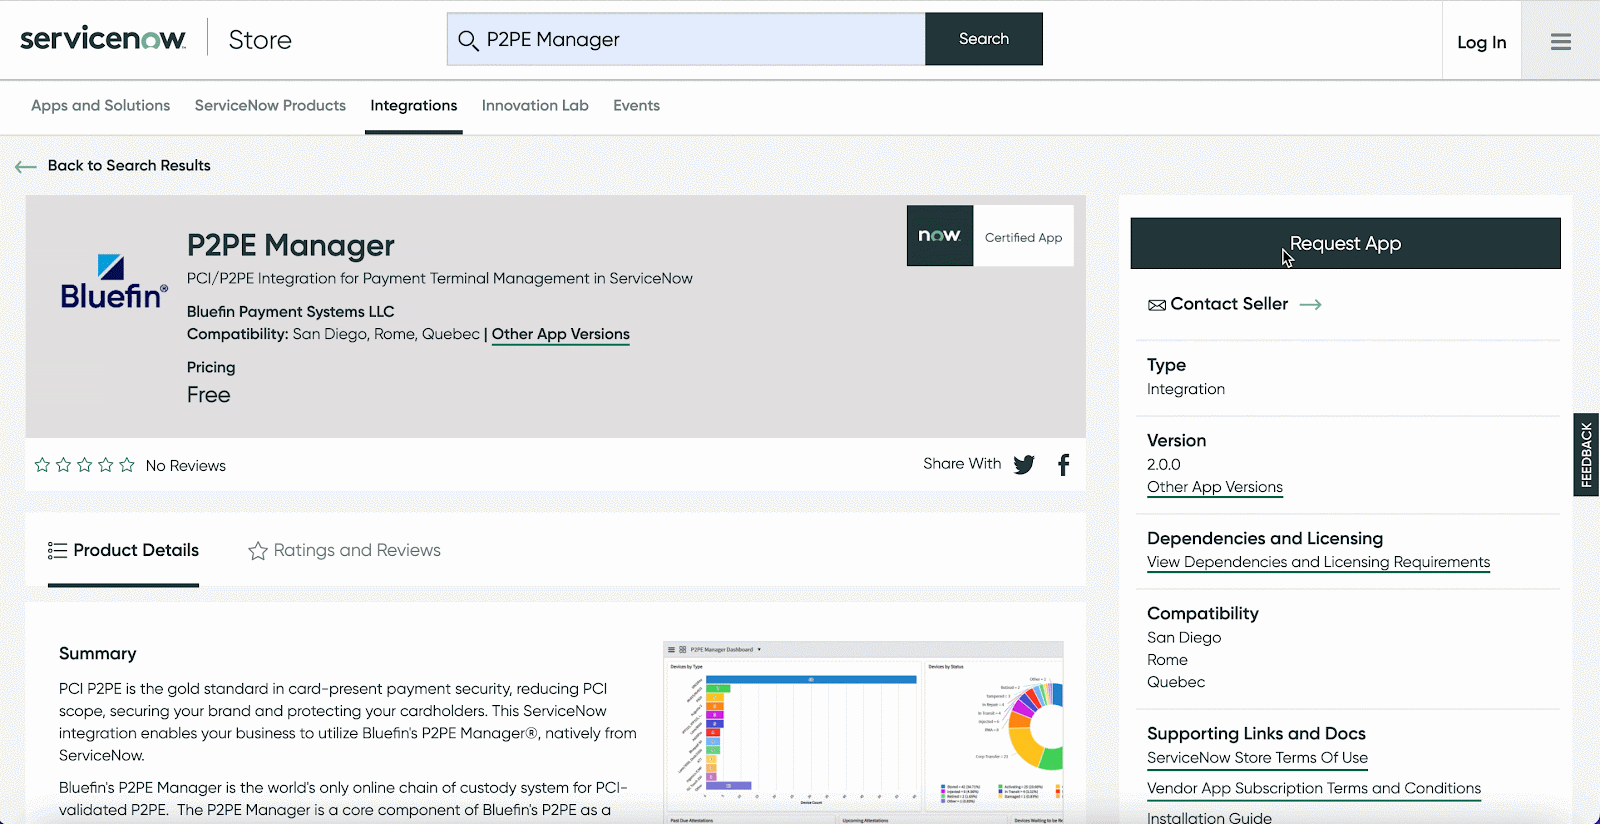Open the hamburger menu

pyautogui.click(x=1561, y=41)
